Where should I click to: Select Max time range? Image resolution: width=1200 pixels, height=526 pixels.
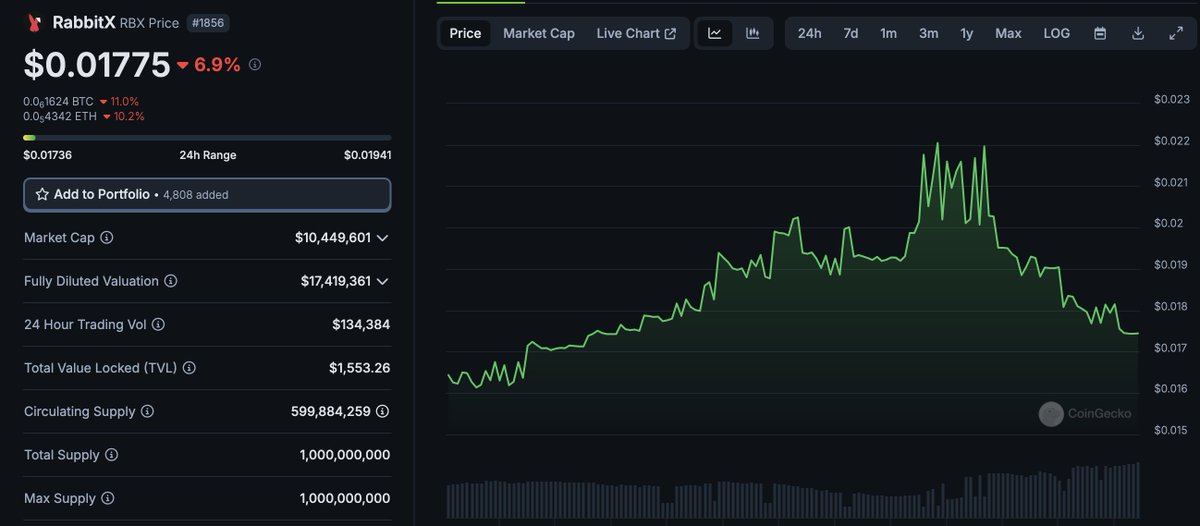(x=1008, y=33)
